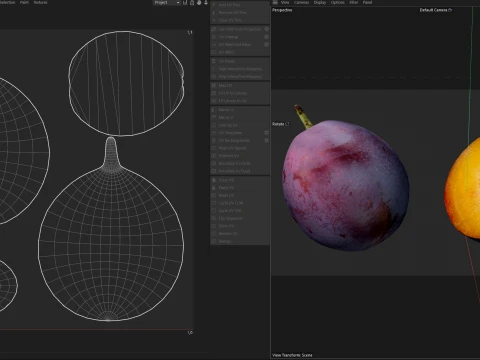Open UV Rectangularize settings gear
This screenshot has height=360, width=480.
click(x=267, y=141)
